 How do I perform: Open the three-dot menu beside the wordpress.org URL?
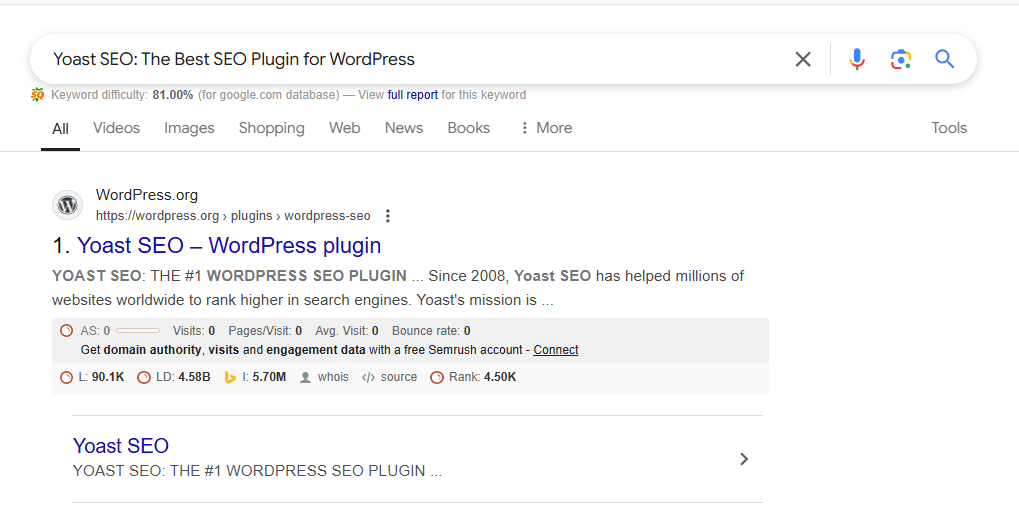tap(388, 216)
